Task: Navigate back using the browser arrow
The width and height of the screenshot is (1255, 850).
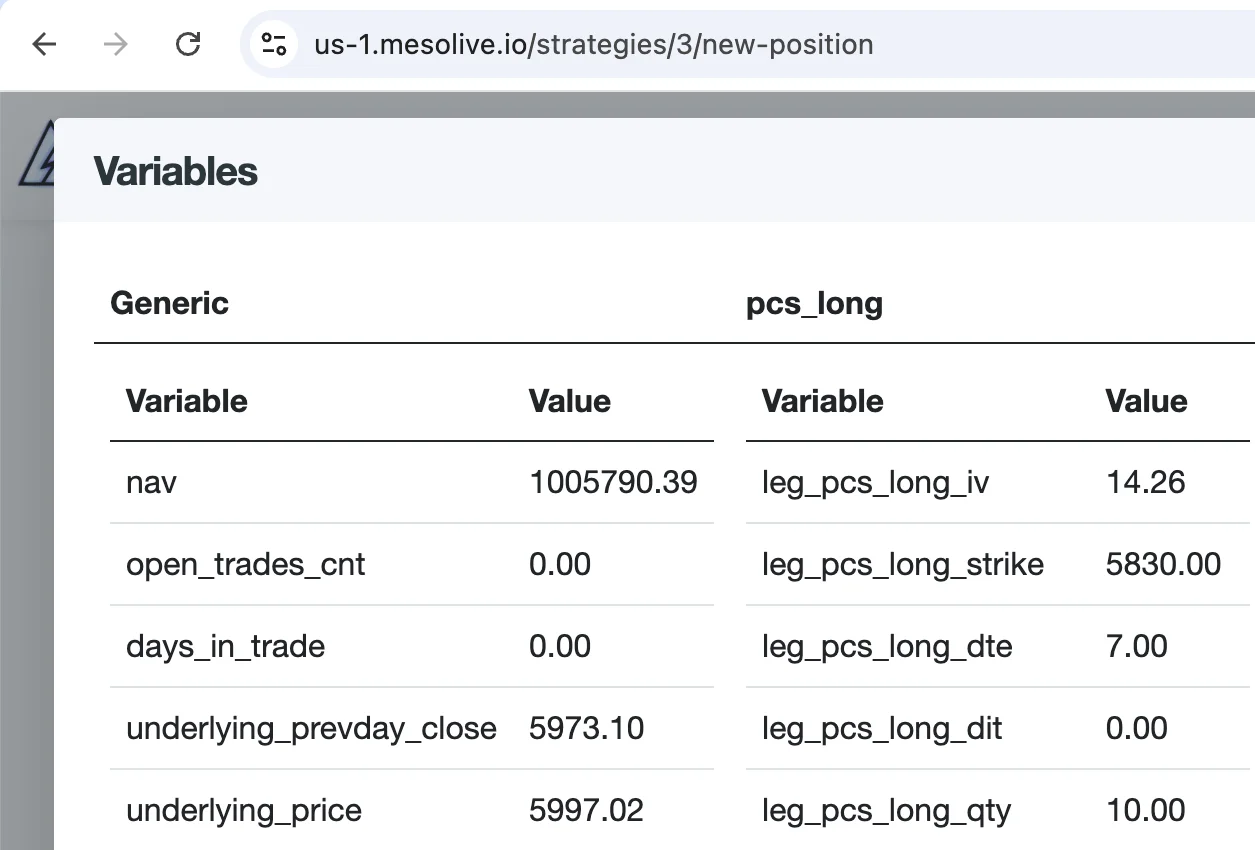Action: point(43,44)
